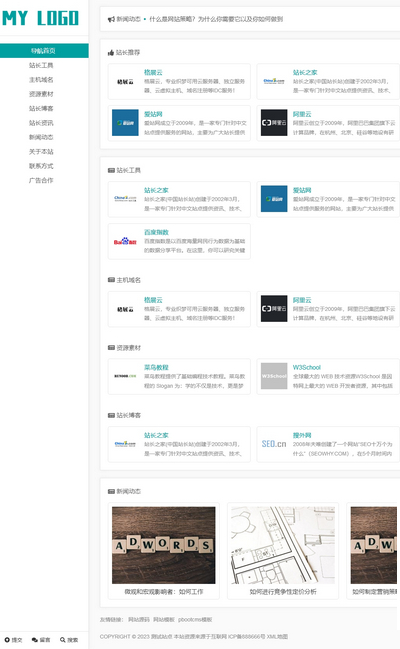Click the section icon beside 主机域名 heading
This screenshot has width=400, height=649.
(x=111, y=280)
